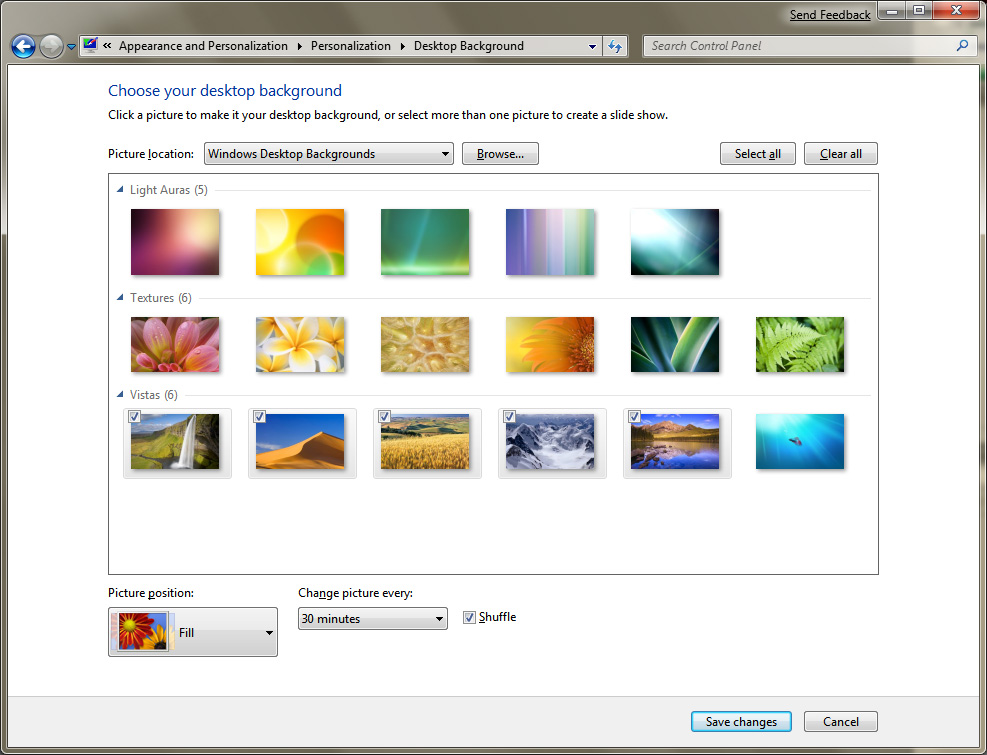
Task: Collapse the Vistas group
Action: pyautogui.click(x=120, y=395)
